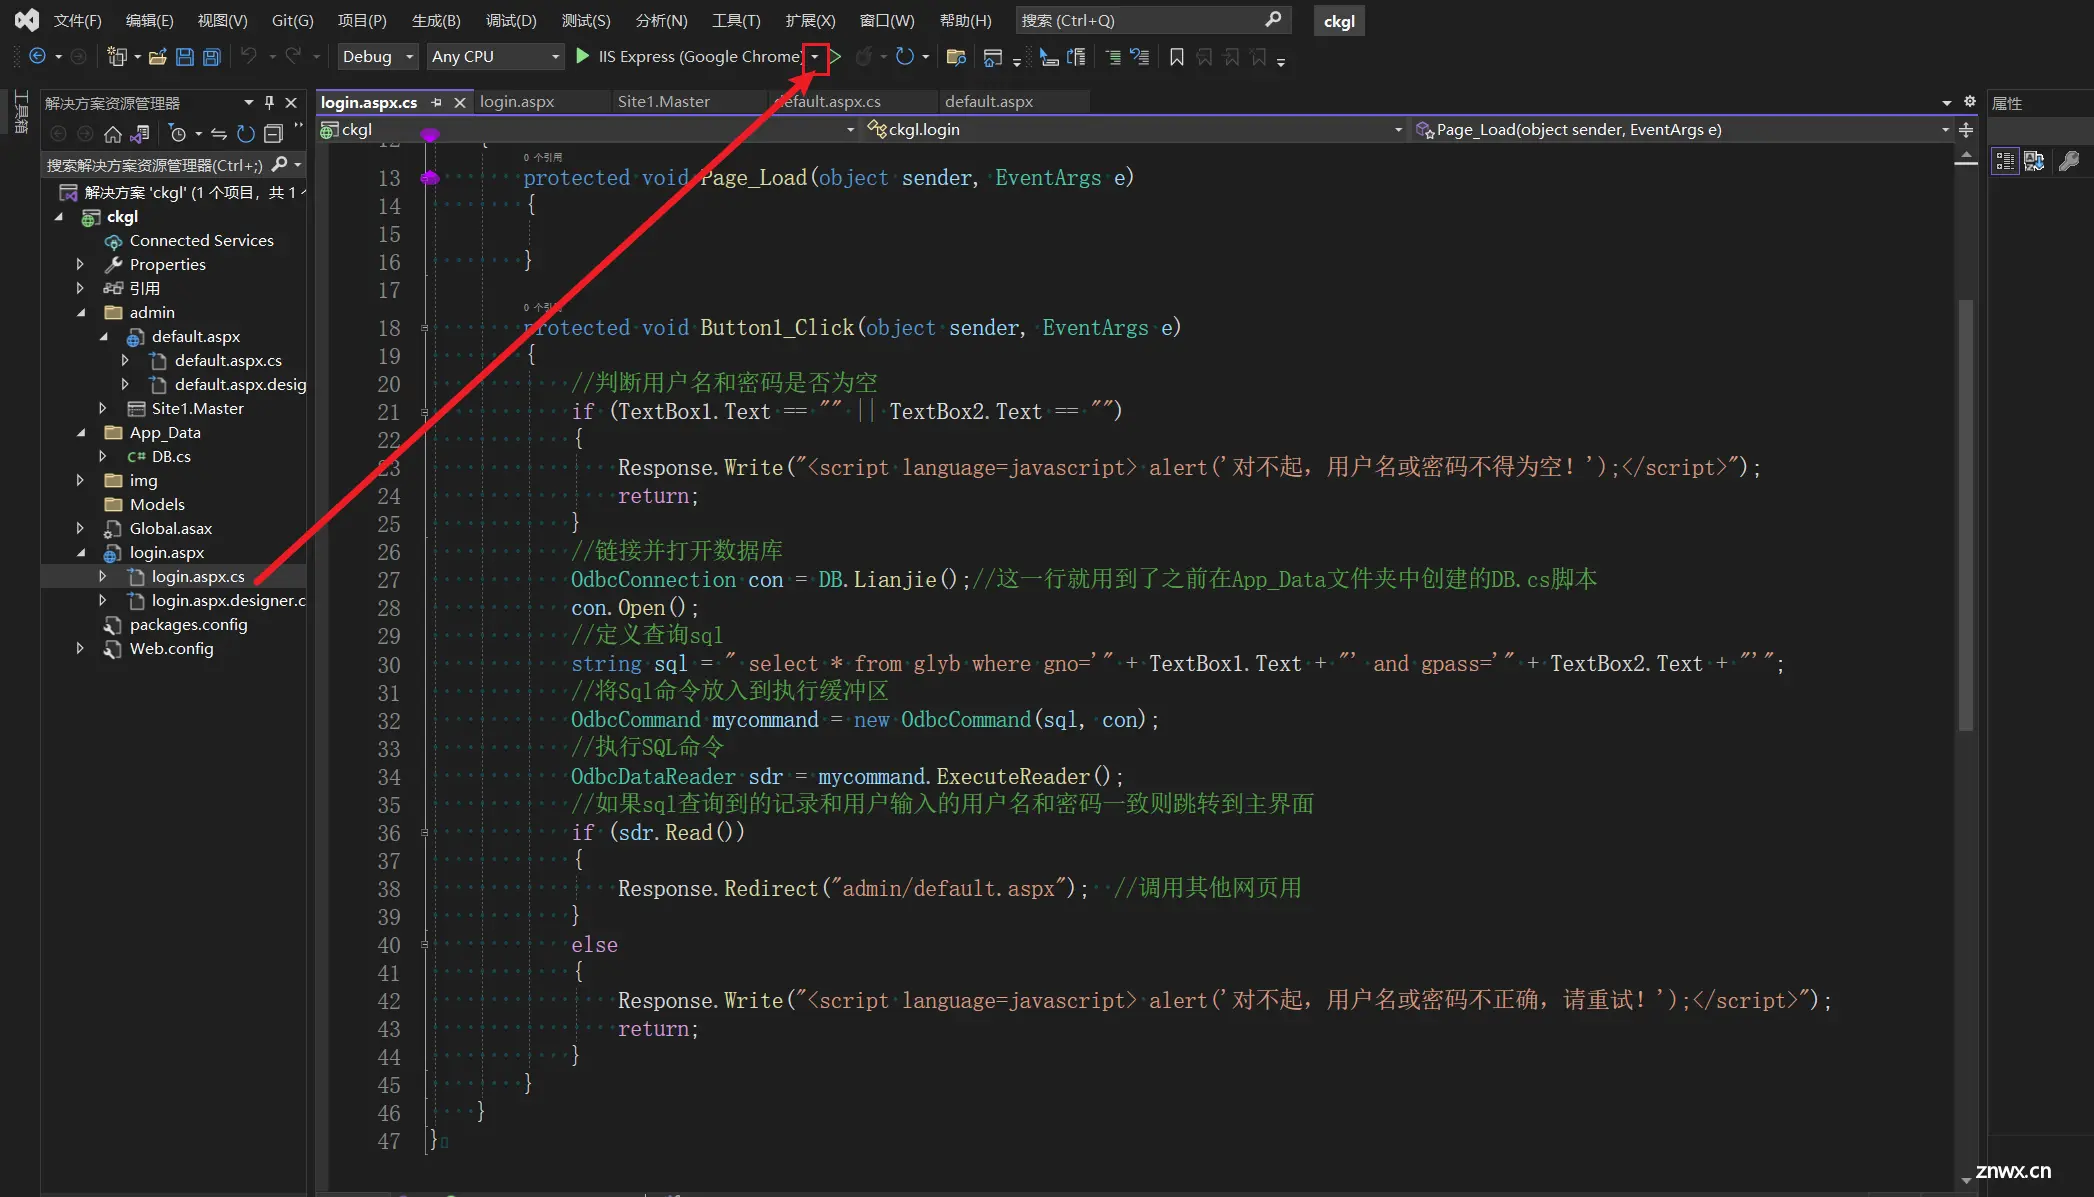The width and height of the screenshot is (2094, 1197).
Task: Collapse the admin folder in tree
Action: pyautogui.click(x=81, y=312)
